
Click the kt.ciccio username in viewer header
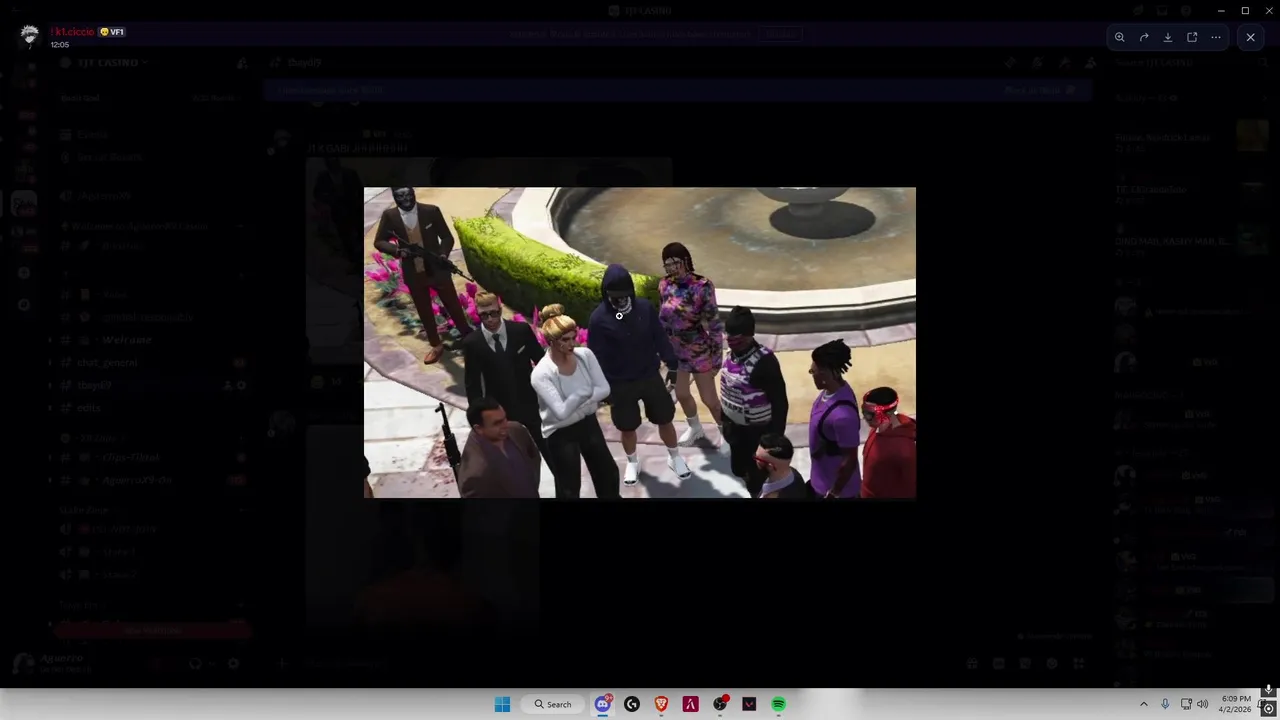tap(72, 32)
